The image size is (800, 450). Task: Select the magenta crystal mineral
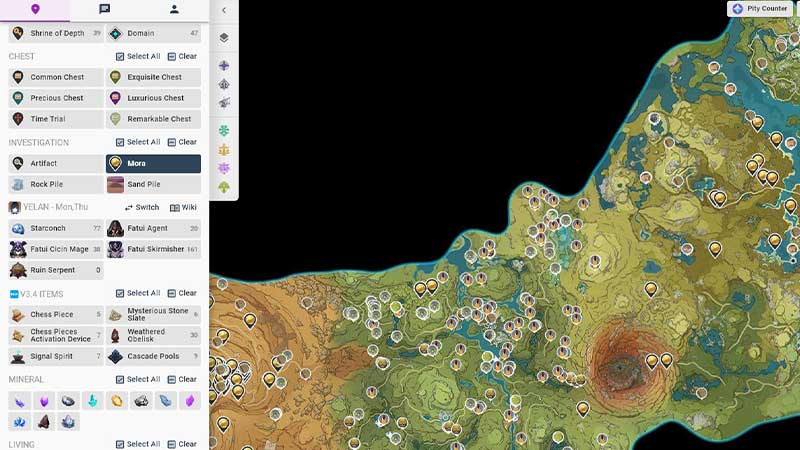point(190,401)
